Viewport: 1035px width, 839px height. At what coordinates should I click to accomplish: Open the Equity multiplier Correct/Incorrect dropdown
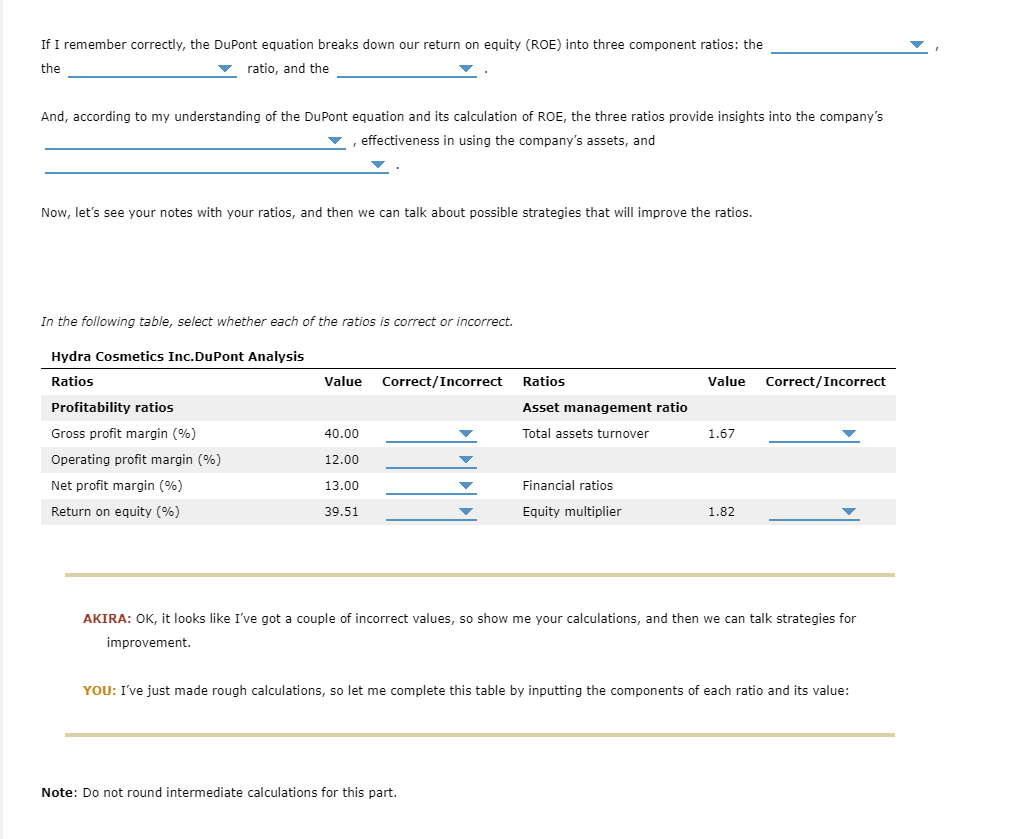pos(847,511)
